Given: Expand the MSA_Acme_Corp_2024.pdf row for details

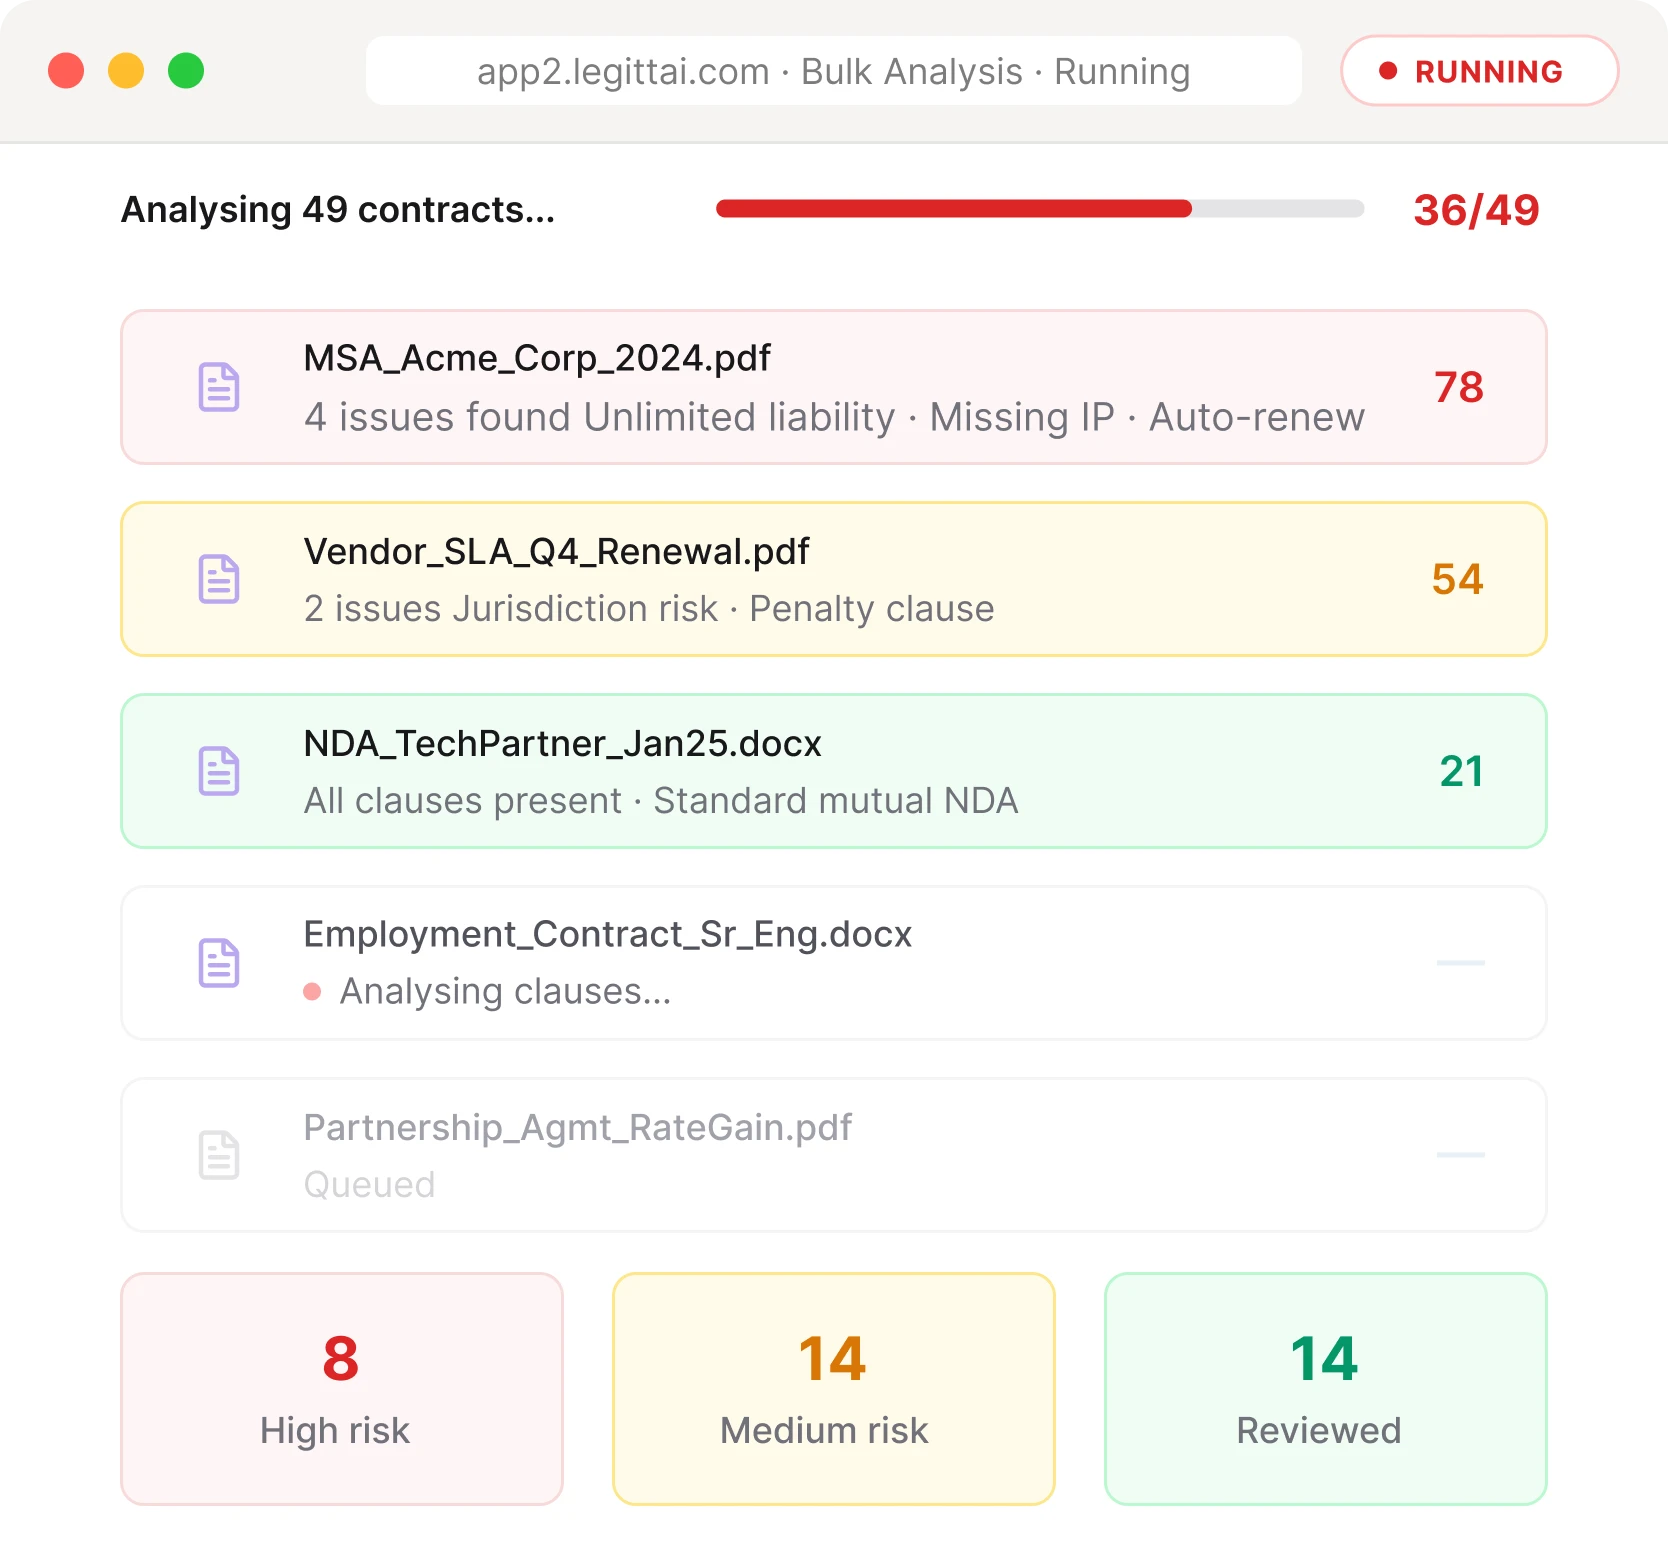Looking at the screenshot, I should coord(834,387).
